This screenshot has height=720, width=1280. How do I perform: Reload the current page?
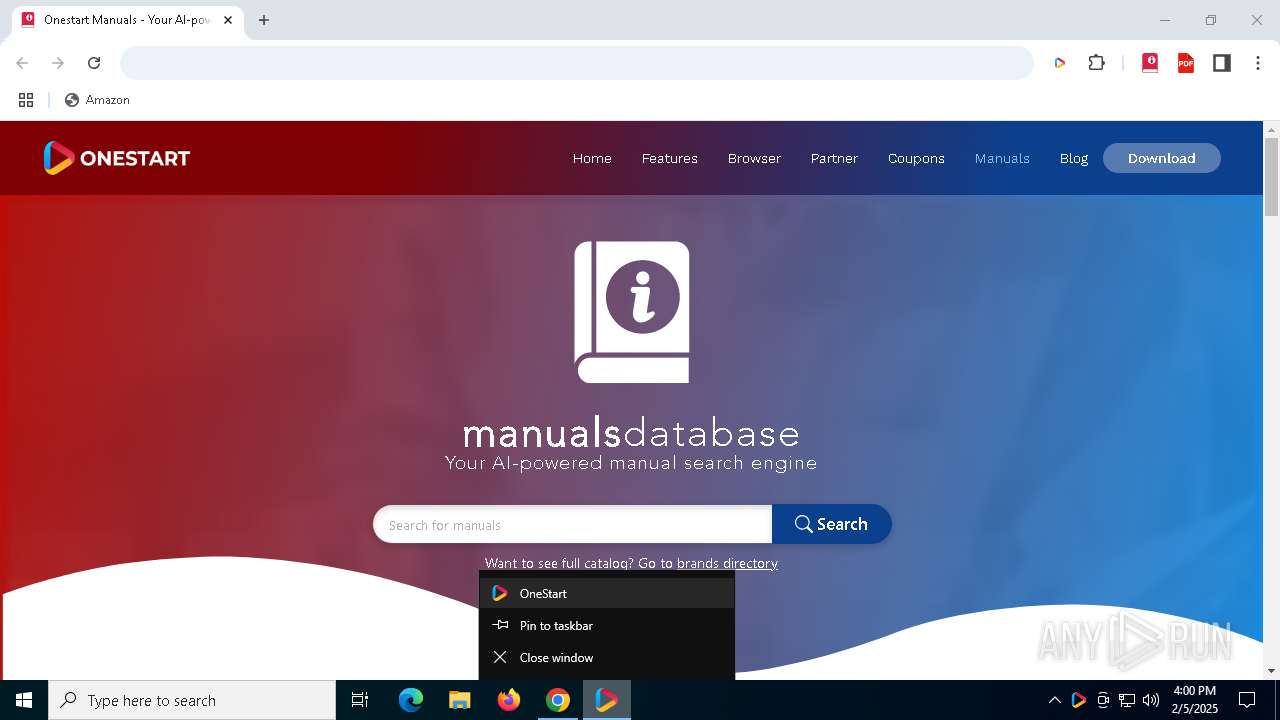pyautogui.click(x=94, y=63)
